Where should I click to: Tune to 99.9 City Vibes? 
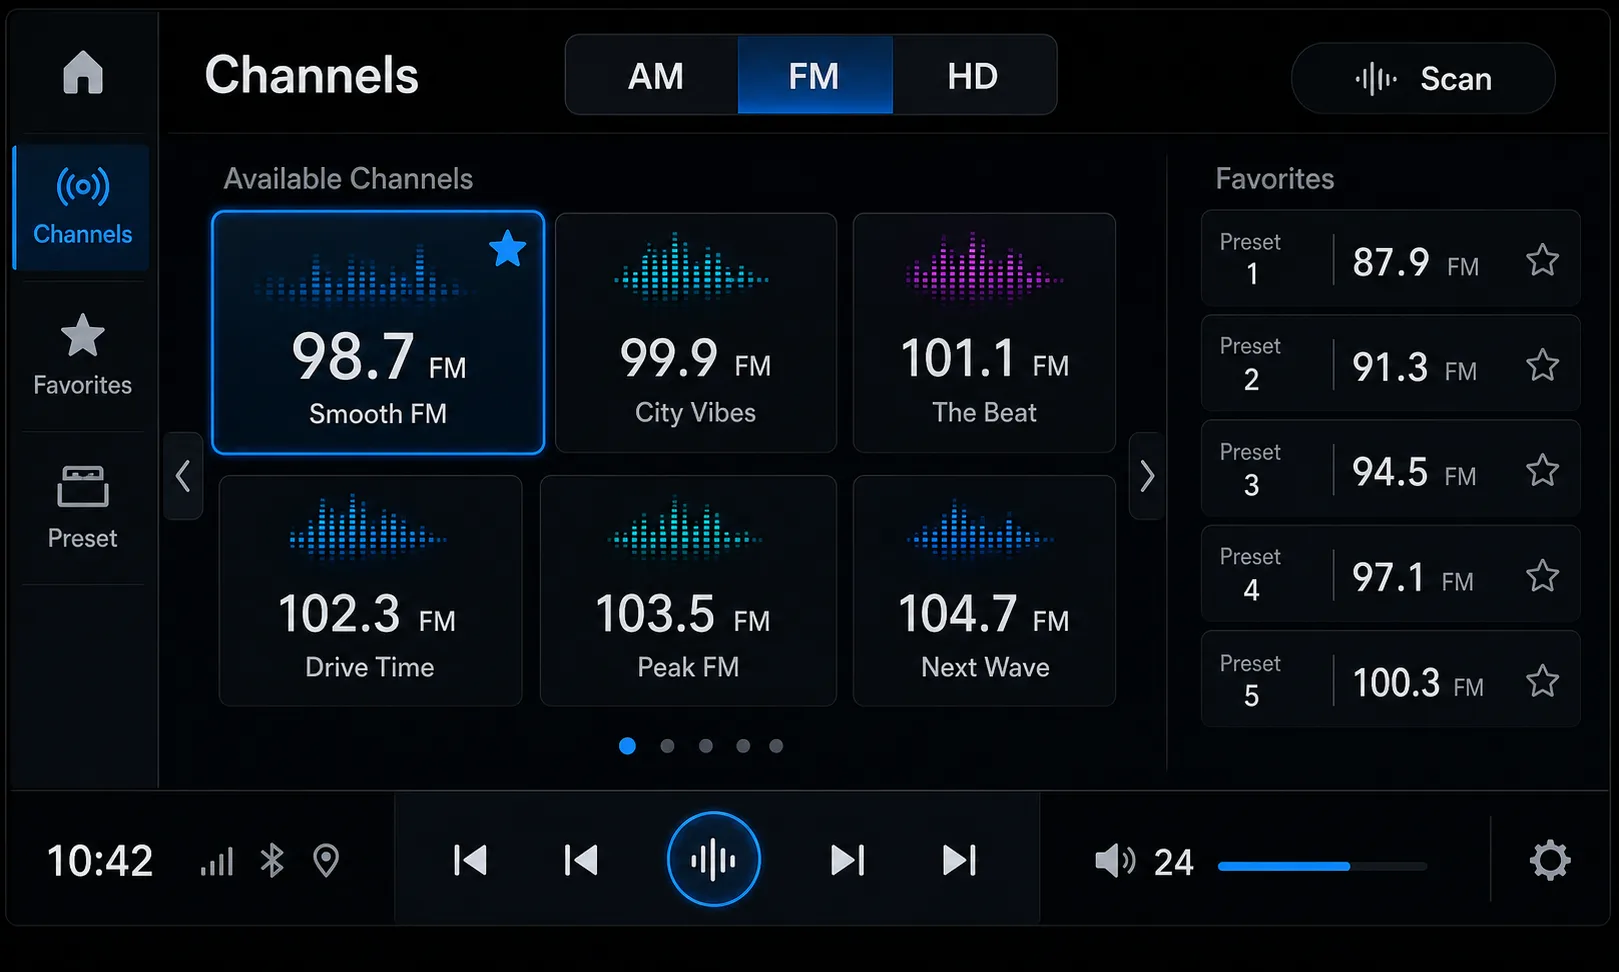coord(695,333)
